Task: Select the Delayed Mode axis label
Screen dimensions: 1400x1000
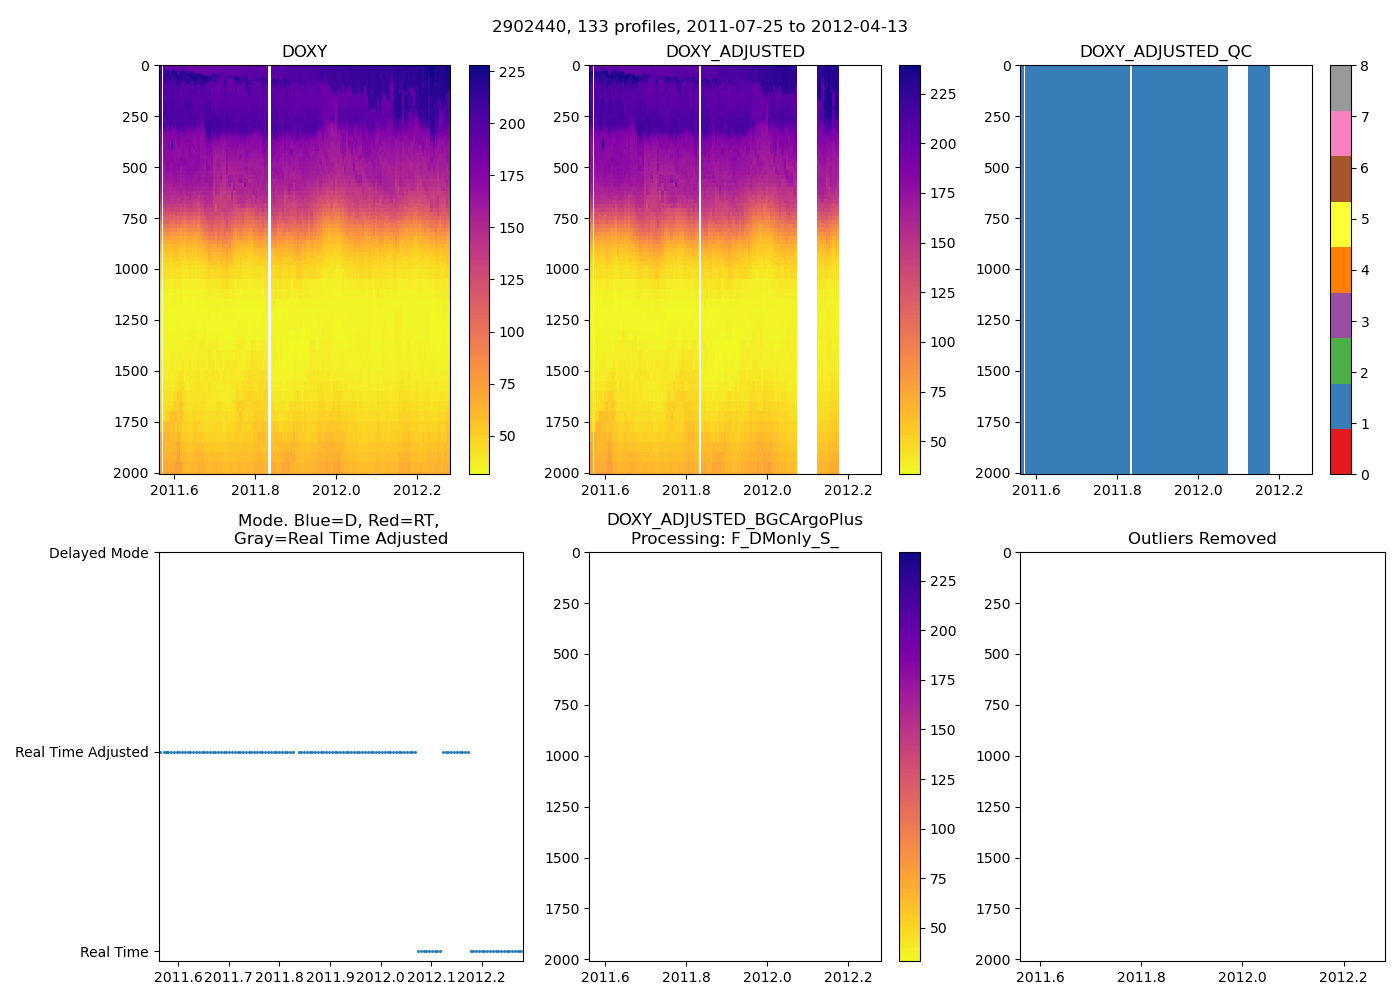Action: tap(98, 553)
